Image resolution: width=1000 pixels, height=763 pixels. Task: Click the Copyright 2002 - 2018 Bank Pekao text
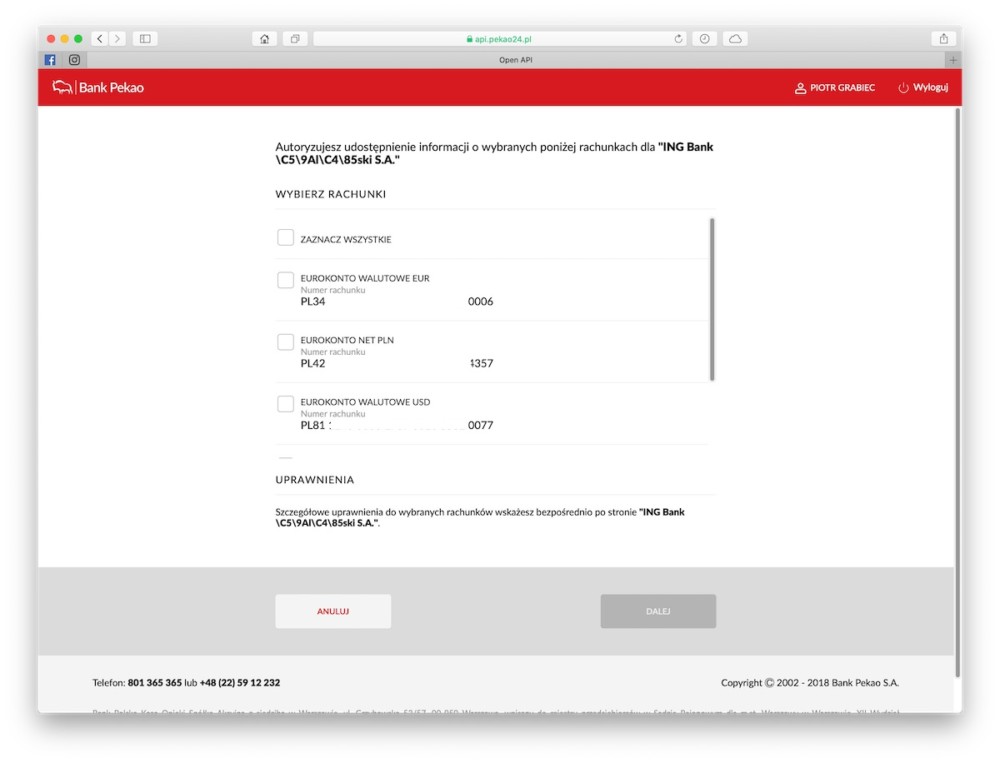point(810,683)
